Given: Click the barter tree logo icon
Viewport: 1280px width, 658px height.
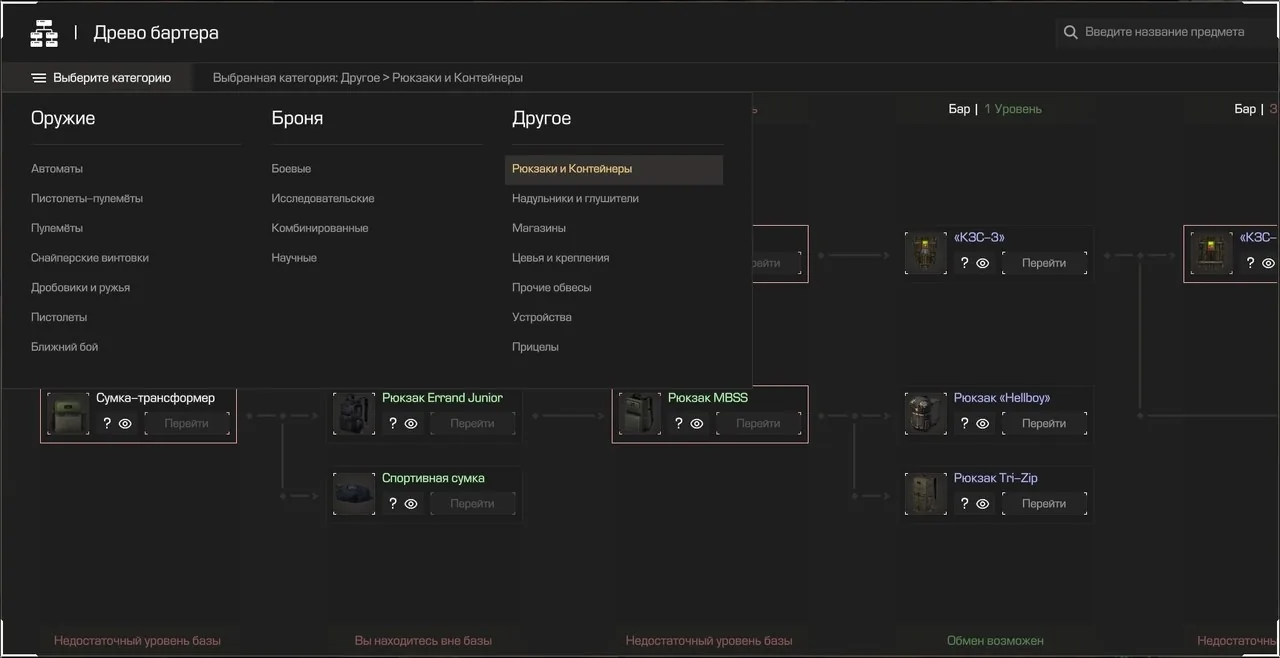Looking at the screenshot, I should [44, 33].
